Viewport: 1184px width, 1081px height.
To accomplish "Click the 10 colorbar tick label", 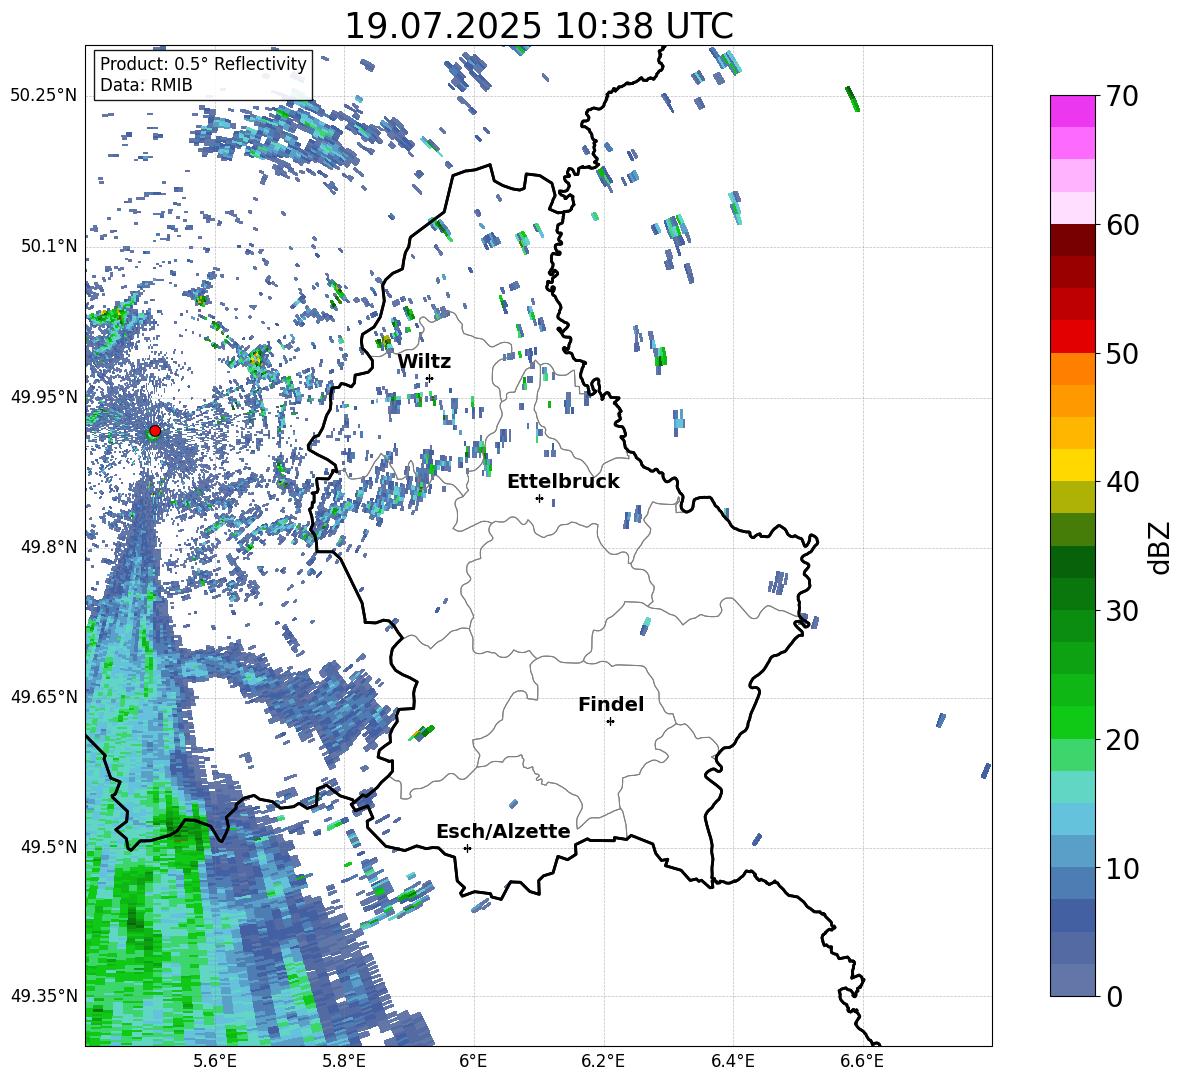I will (x=1122, y=868).
